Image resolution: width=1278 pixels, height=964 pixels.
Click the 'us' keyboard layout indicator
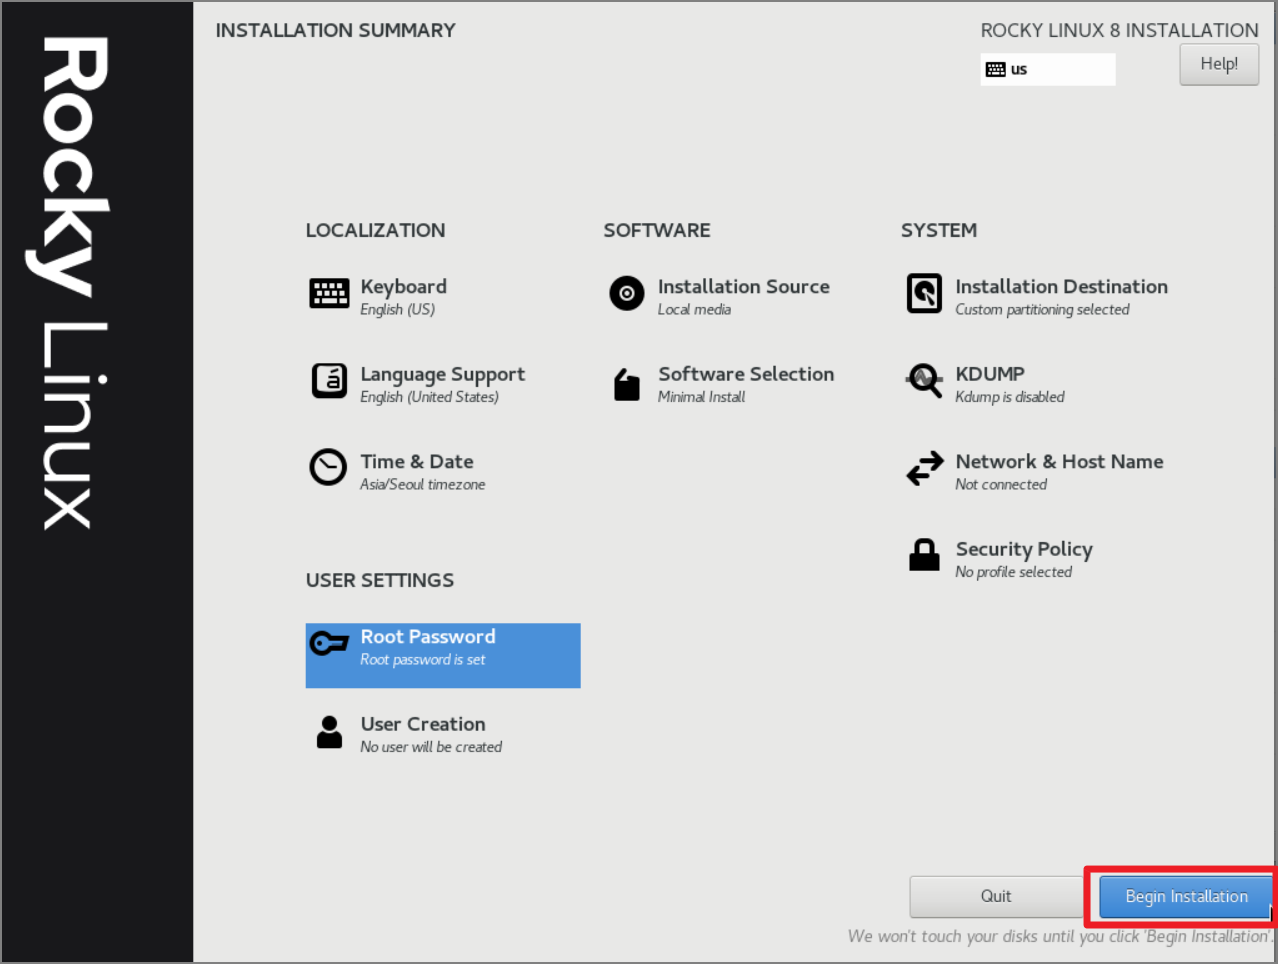[1047, 69]
